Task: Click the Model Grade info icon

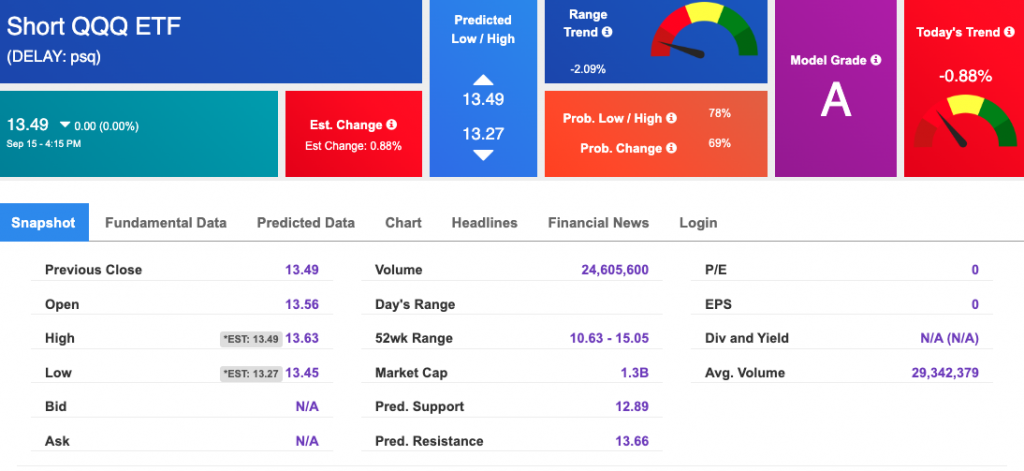Action: pyautogui.click(x=876, y=60)
